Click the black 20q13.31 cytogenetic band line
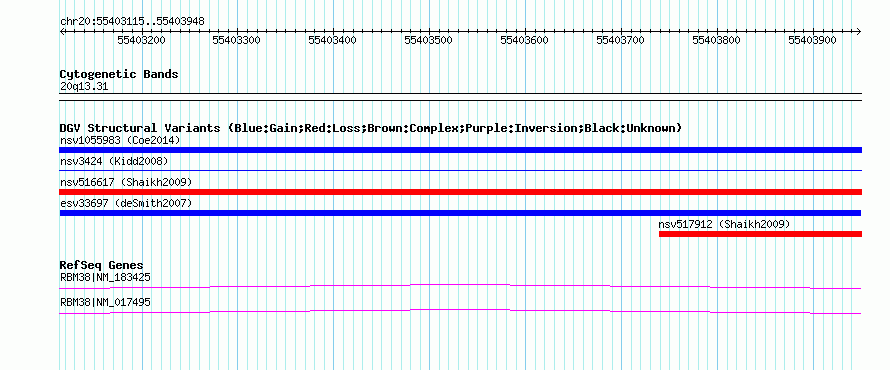The image size is (890, 370). [x=460, y=97]
